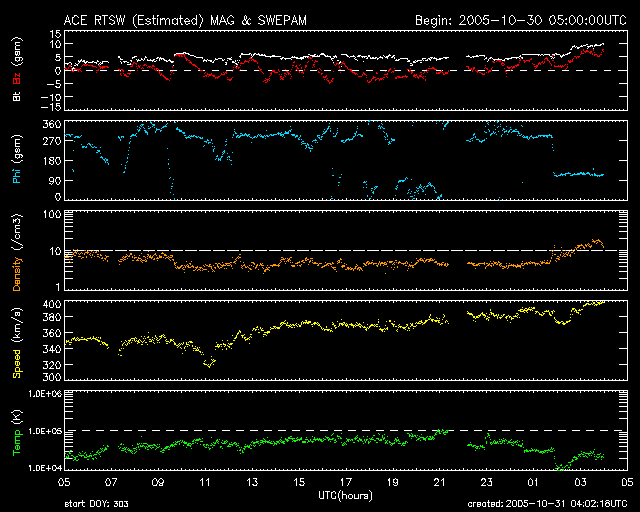Click the '-5' tick on Bt Bz axis
Image resolution: width=640 pixels, height=512 pixels.
53,84
